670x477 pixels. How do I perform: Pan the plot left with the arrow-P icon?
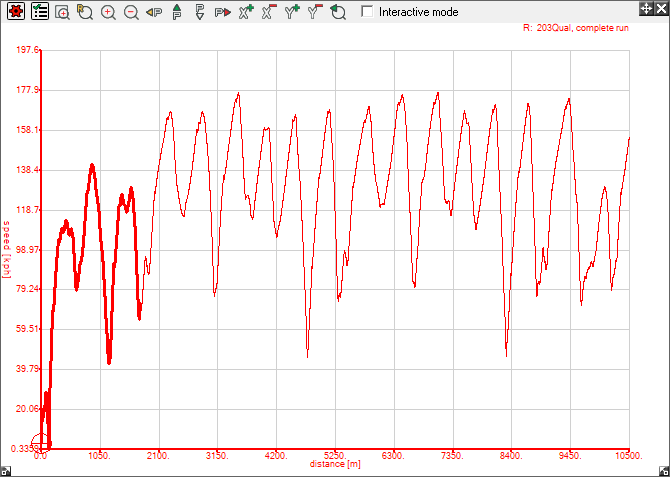click(x=154, y=12)
